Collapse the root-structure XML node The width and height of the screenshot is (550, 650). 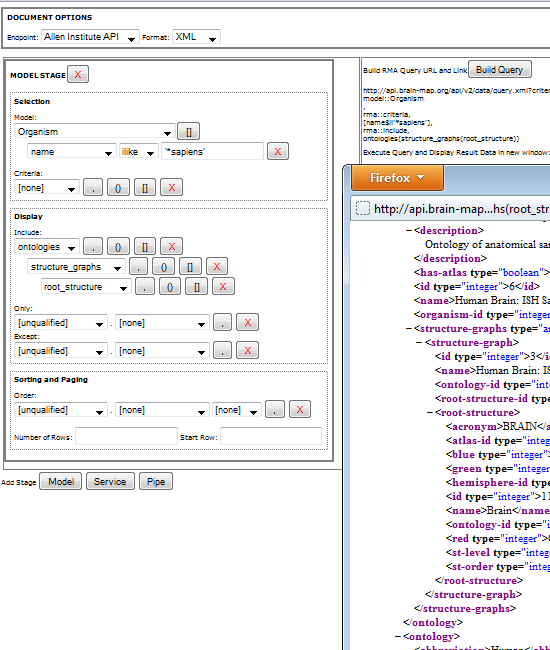[x=430, y=413]
